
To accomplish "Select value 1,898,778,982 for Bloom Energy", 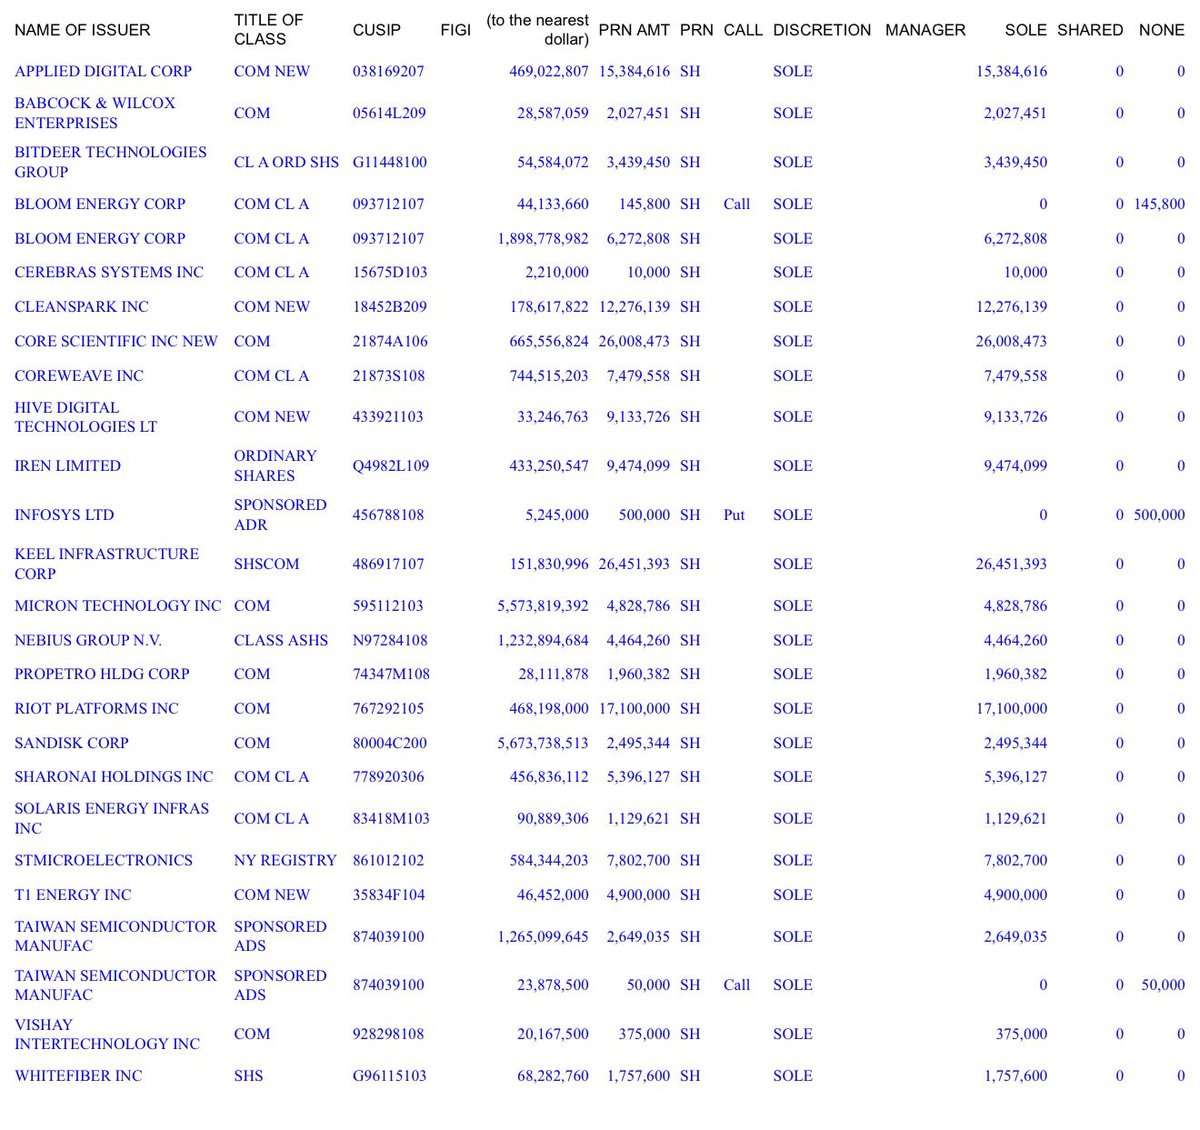I will pos(543,238).
